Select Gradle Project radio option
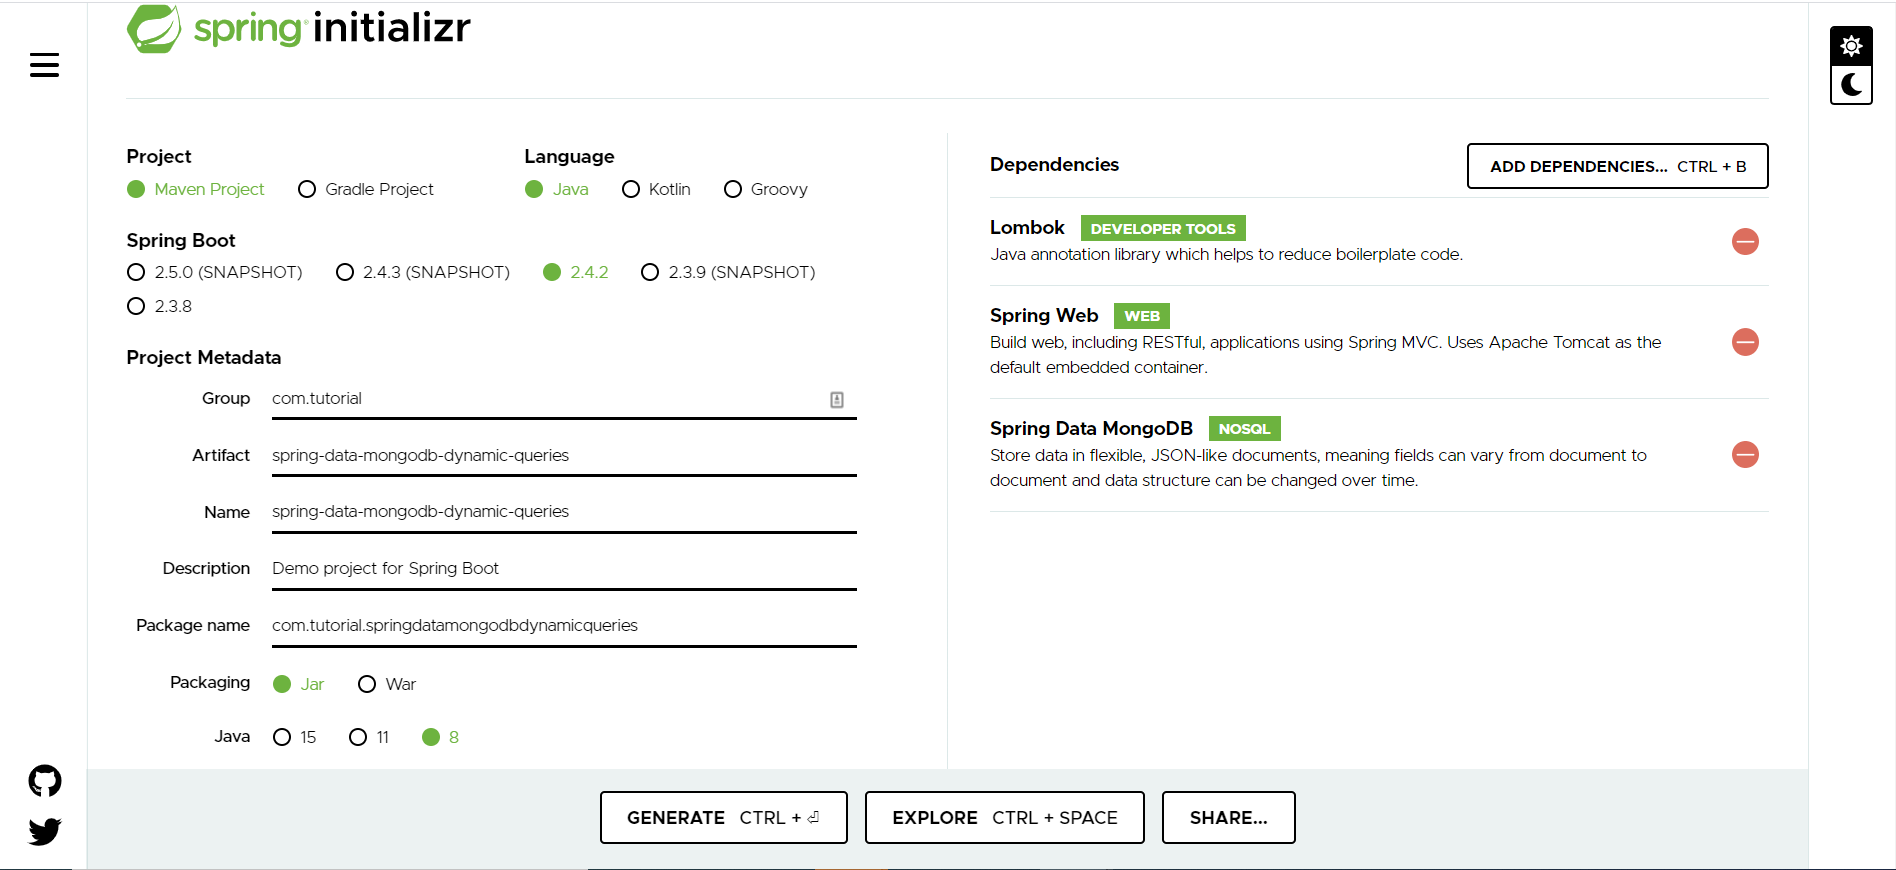 (x=307, y=190)
